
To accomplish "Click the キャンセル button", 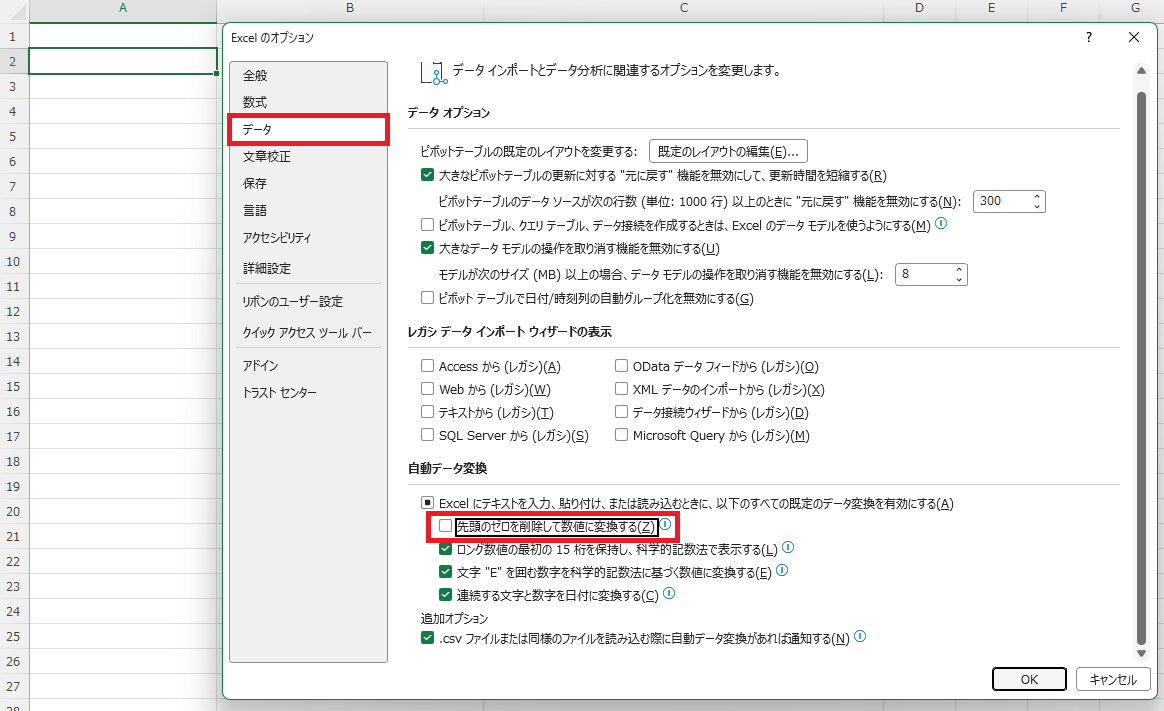I will tap(1113, 679).
